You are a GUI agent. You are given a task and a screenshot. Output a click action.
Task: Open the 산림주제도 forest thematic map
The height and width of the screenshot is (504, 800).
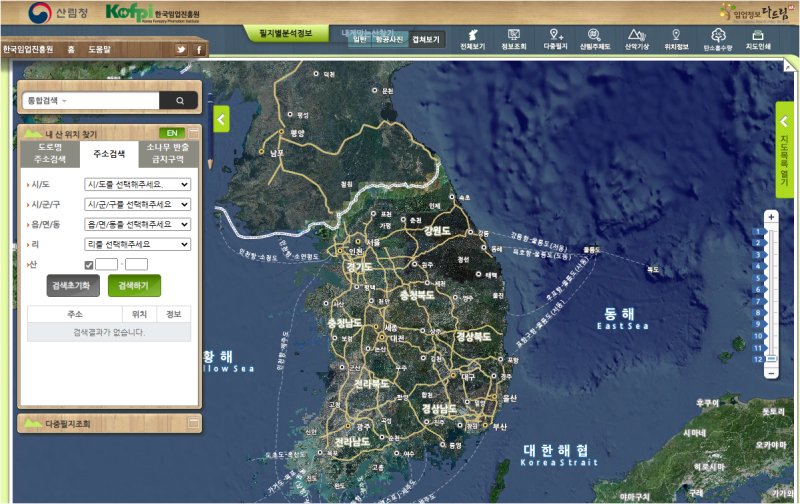pyautogui.click(x=595, y=39)
